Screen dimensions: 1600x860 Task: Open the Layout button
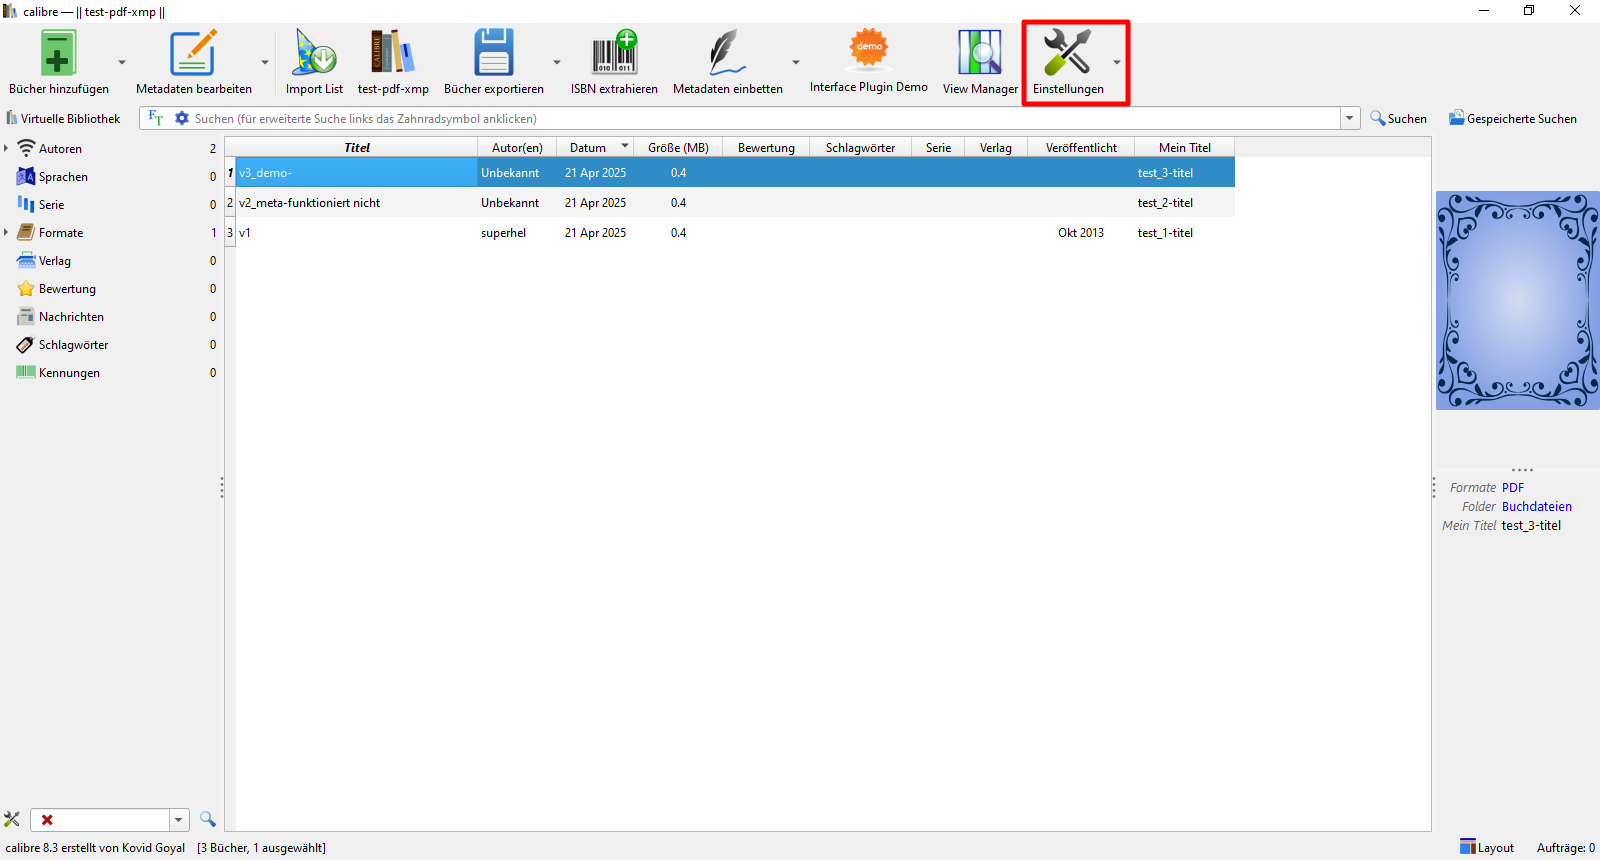(x=1487, y=848)
